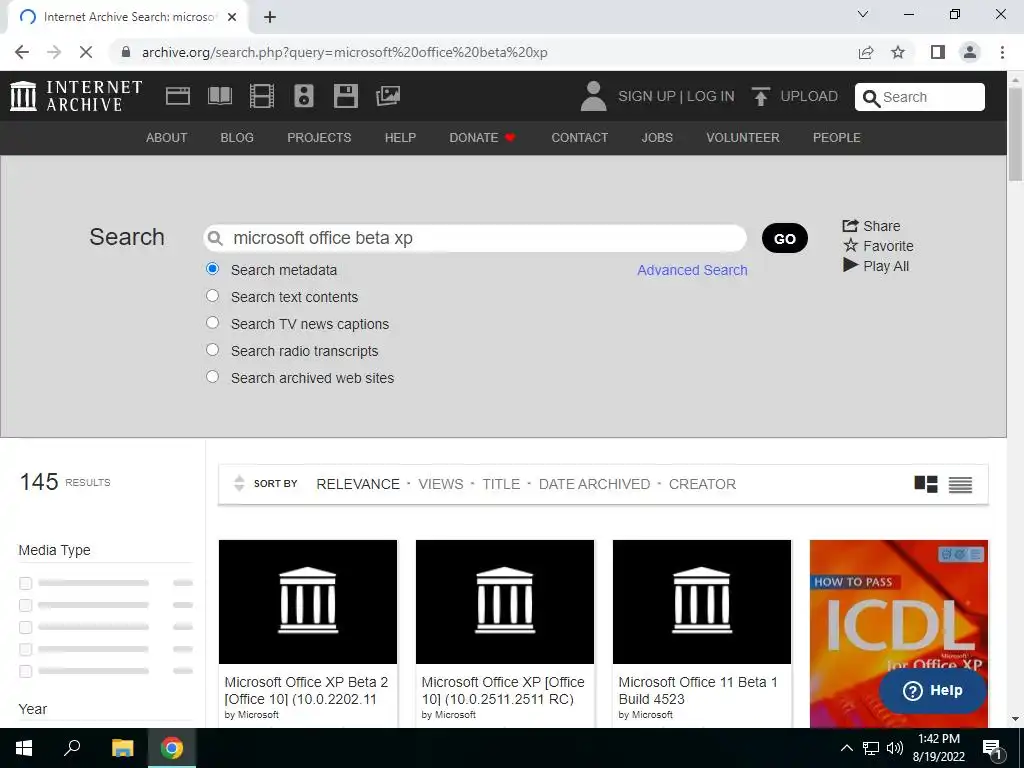
Task: Click the Play All triangle icon
Action: [x=850, y=265]
